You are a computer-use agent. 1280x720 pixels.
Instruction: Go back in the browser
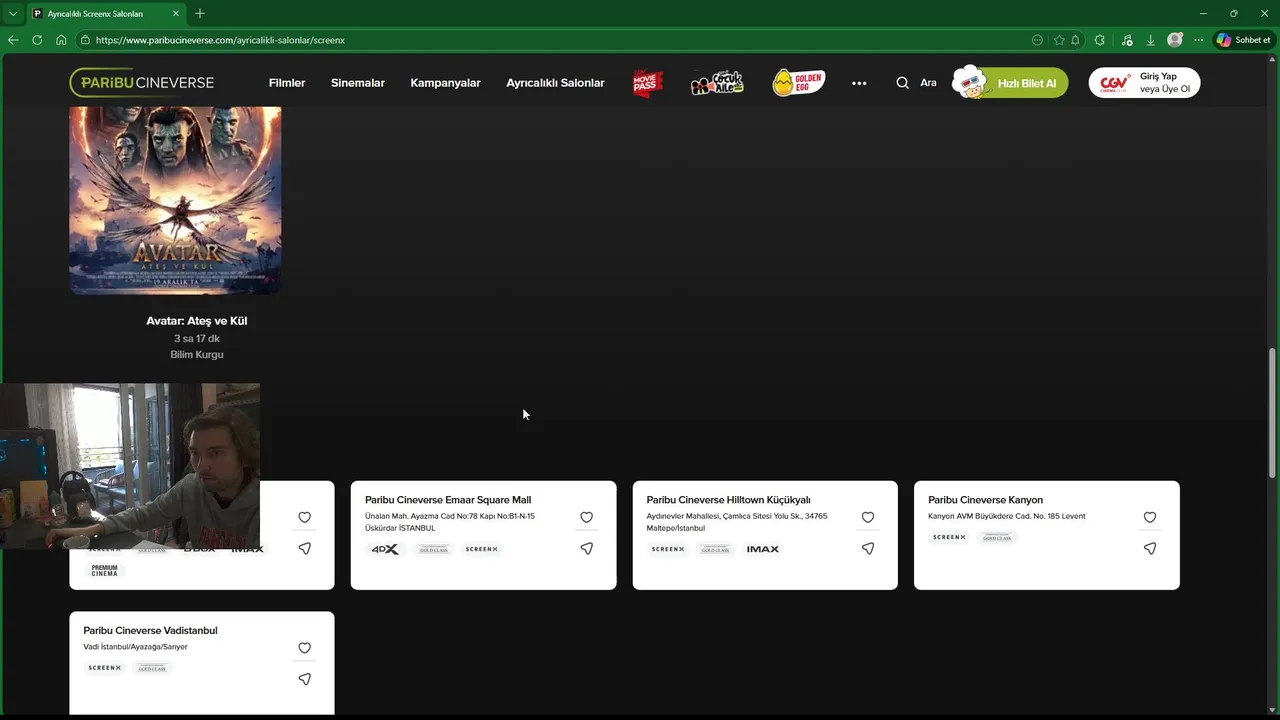13,40
